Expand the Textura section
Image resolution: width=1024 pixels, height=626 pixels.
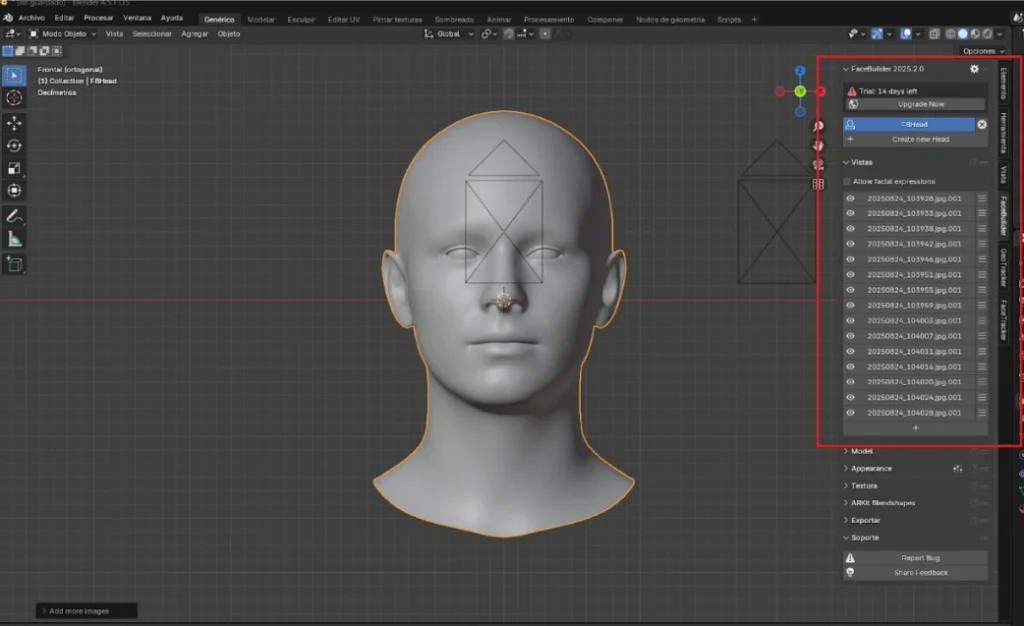(x=860, y=485)
